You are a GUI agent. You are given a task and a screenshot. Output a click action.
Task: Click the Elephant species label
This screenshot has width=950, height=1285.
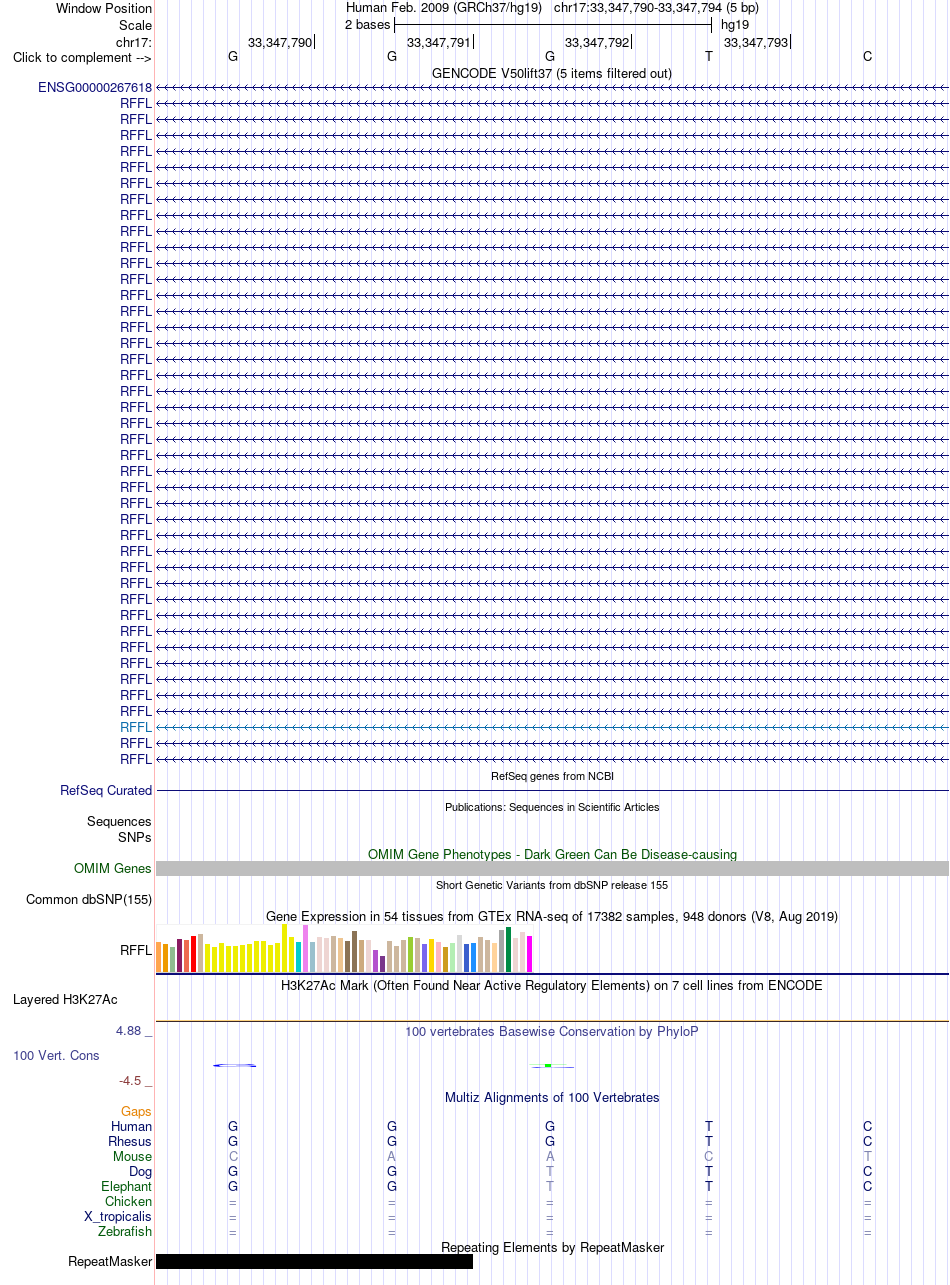click(x=127, y=1186)
